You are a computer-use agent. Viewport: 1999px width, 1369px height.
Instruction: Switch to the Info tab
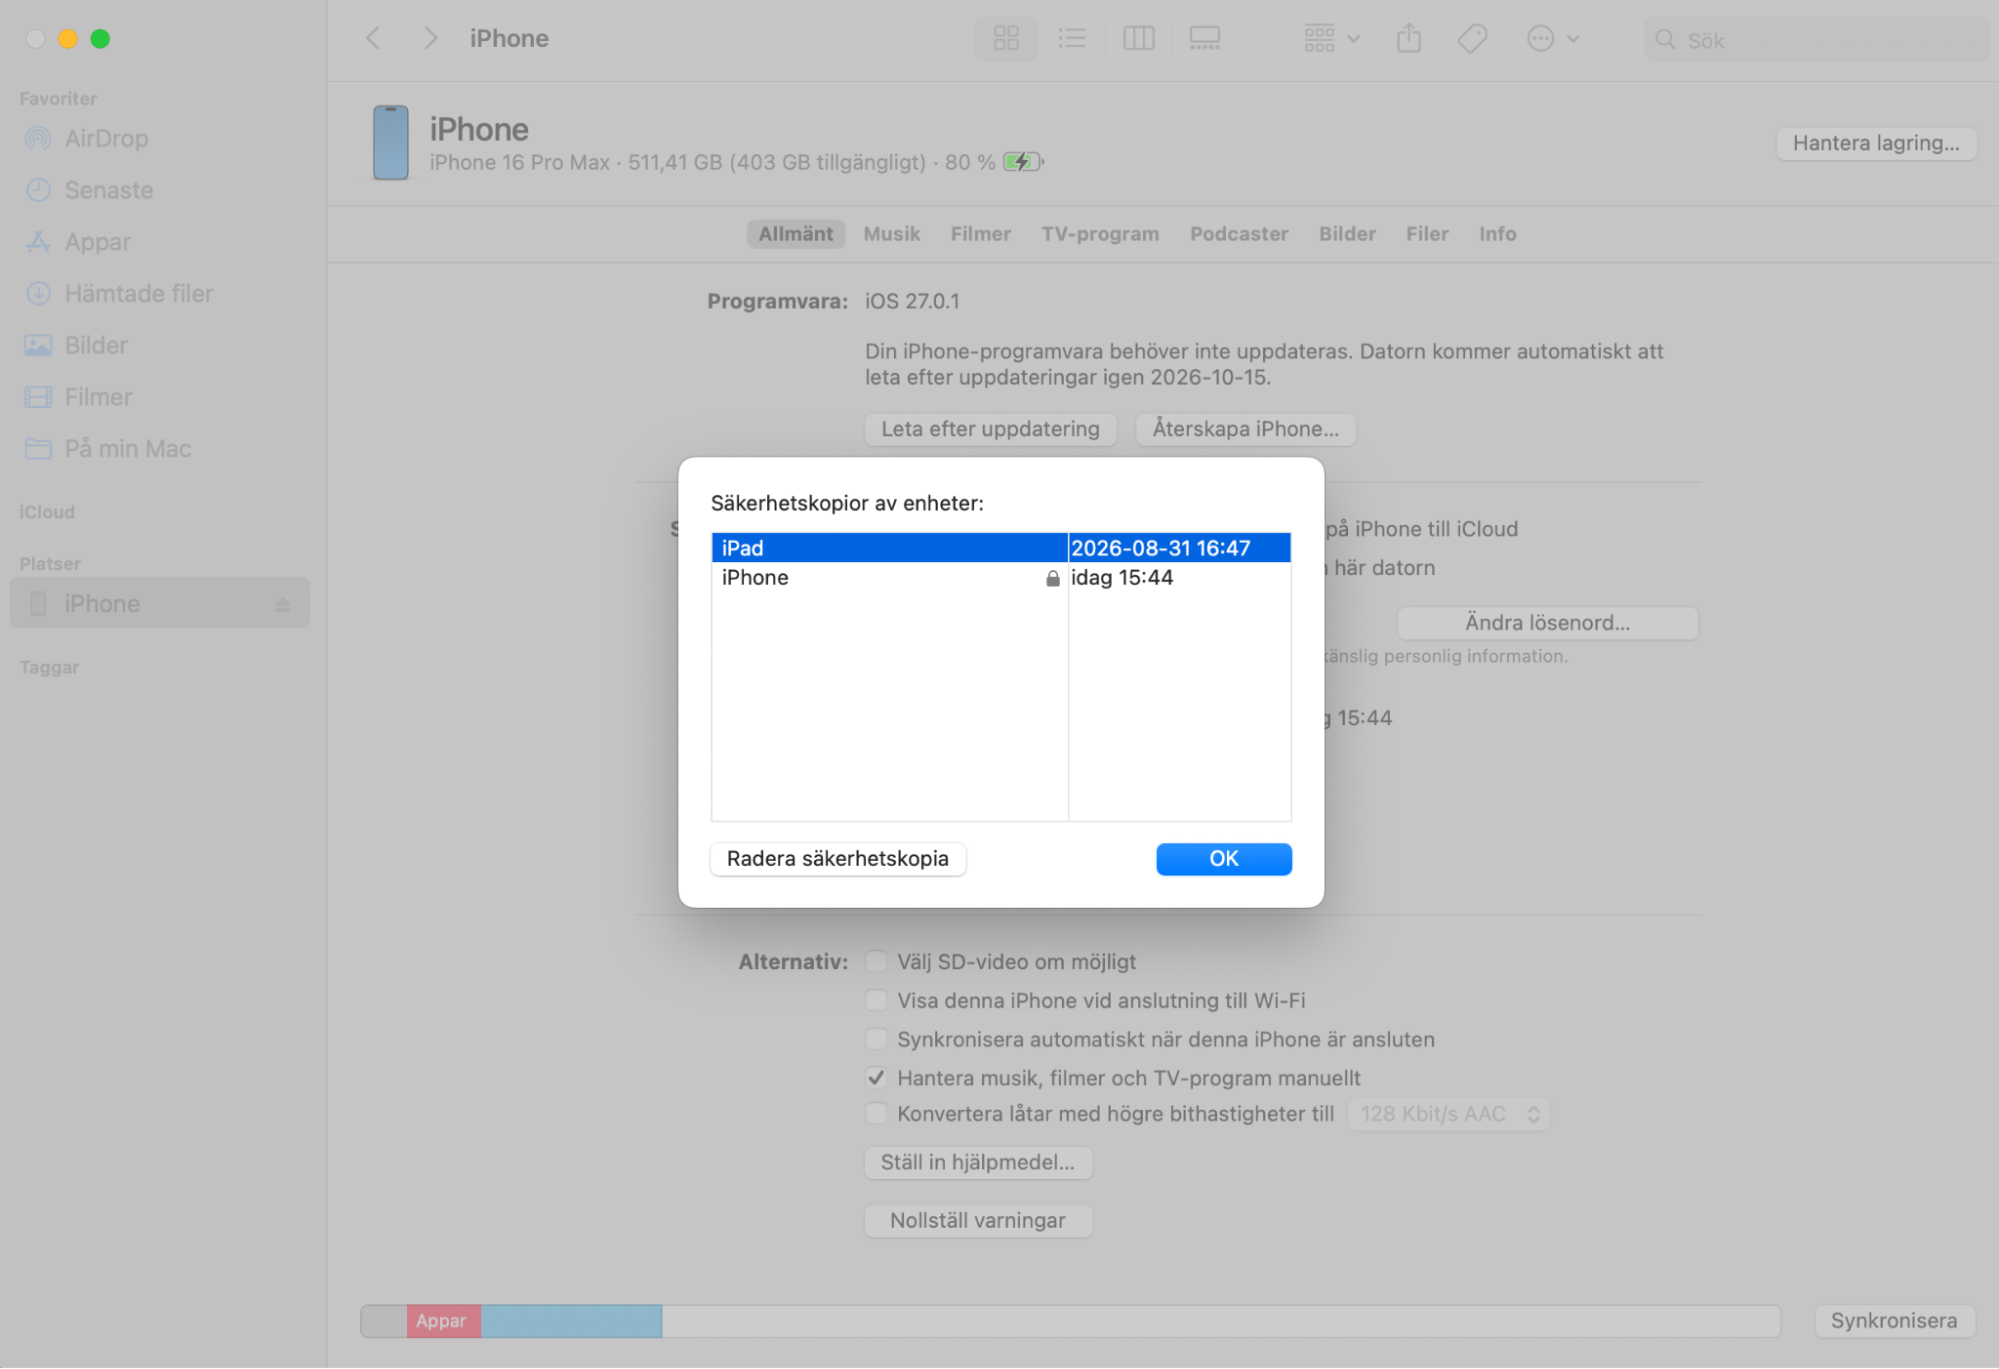tap(1497, 234)
